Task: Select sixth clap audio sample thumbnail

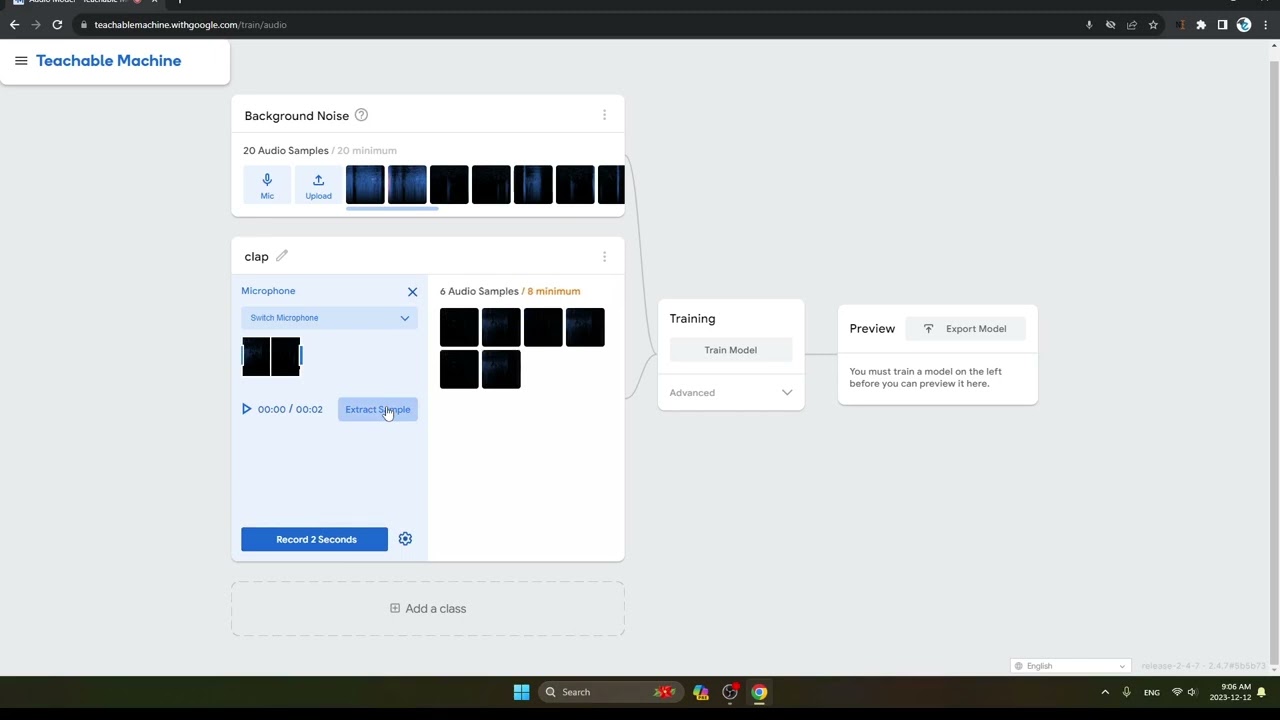Action: (501, 369)
